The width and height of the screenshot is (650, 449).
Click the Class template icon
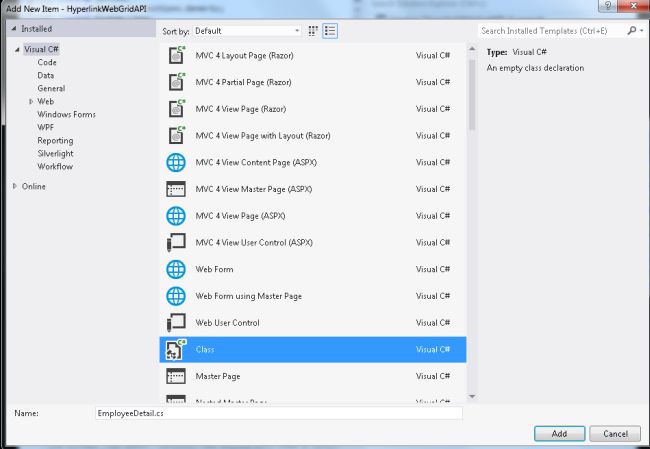coord(176,349)
